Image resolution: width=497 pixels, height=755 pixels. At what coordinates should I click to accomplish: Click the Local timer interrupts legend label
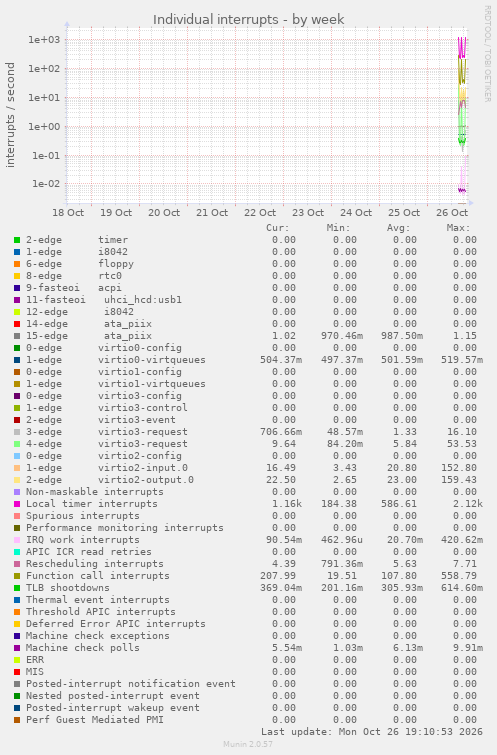tap(92, 504)
